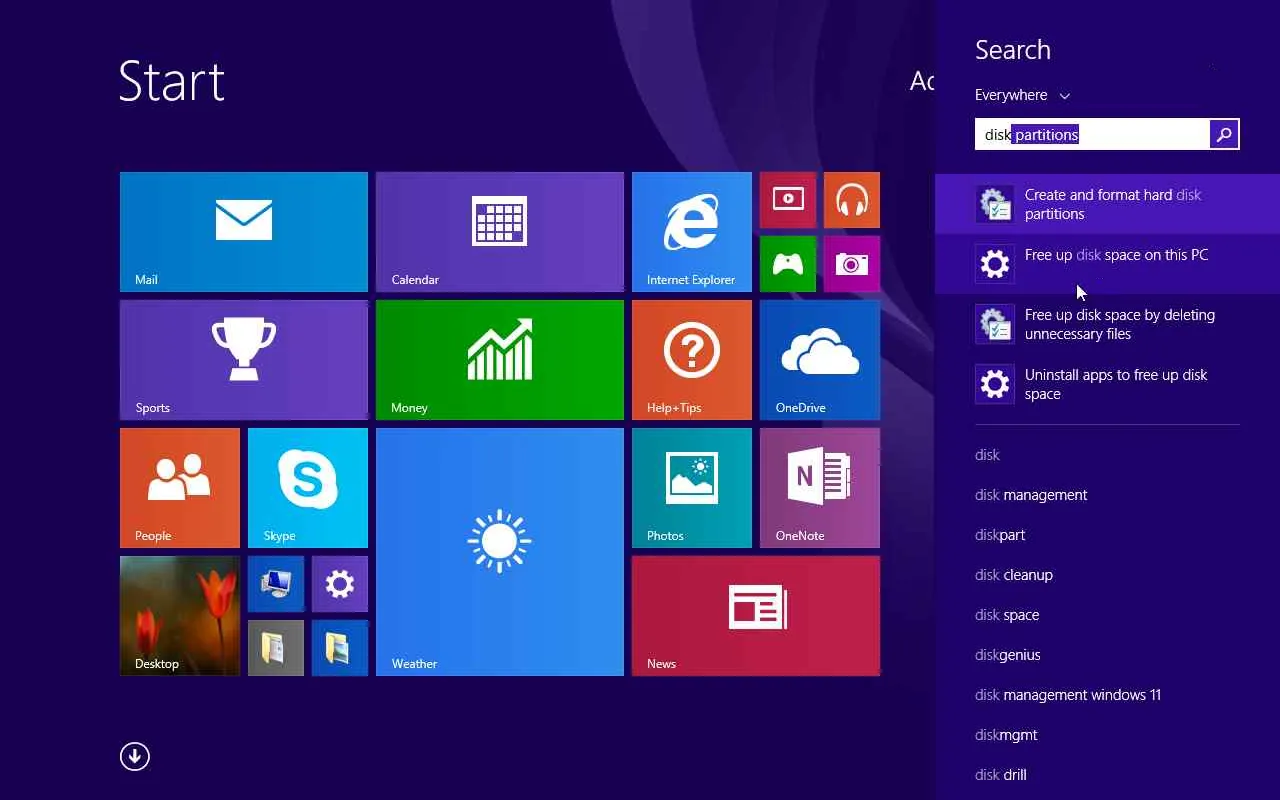Choose the 'disk cleanup' suggestion
The width and height of the screenshot is (1280, 800).
[1014, 575]
